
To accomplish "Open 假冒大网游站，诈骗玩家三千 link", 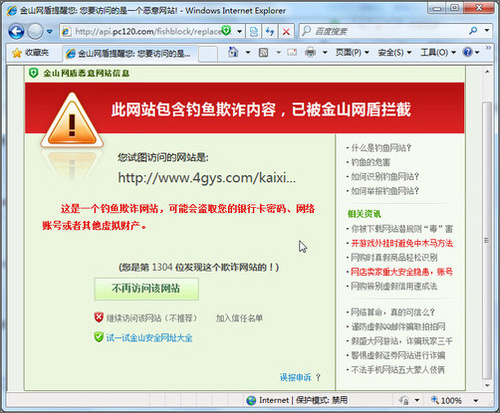I will [x=402, y=341].
